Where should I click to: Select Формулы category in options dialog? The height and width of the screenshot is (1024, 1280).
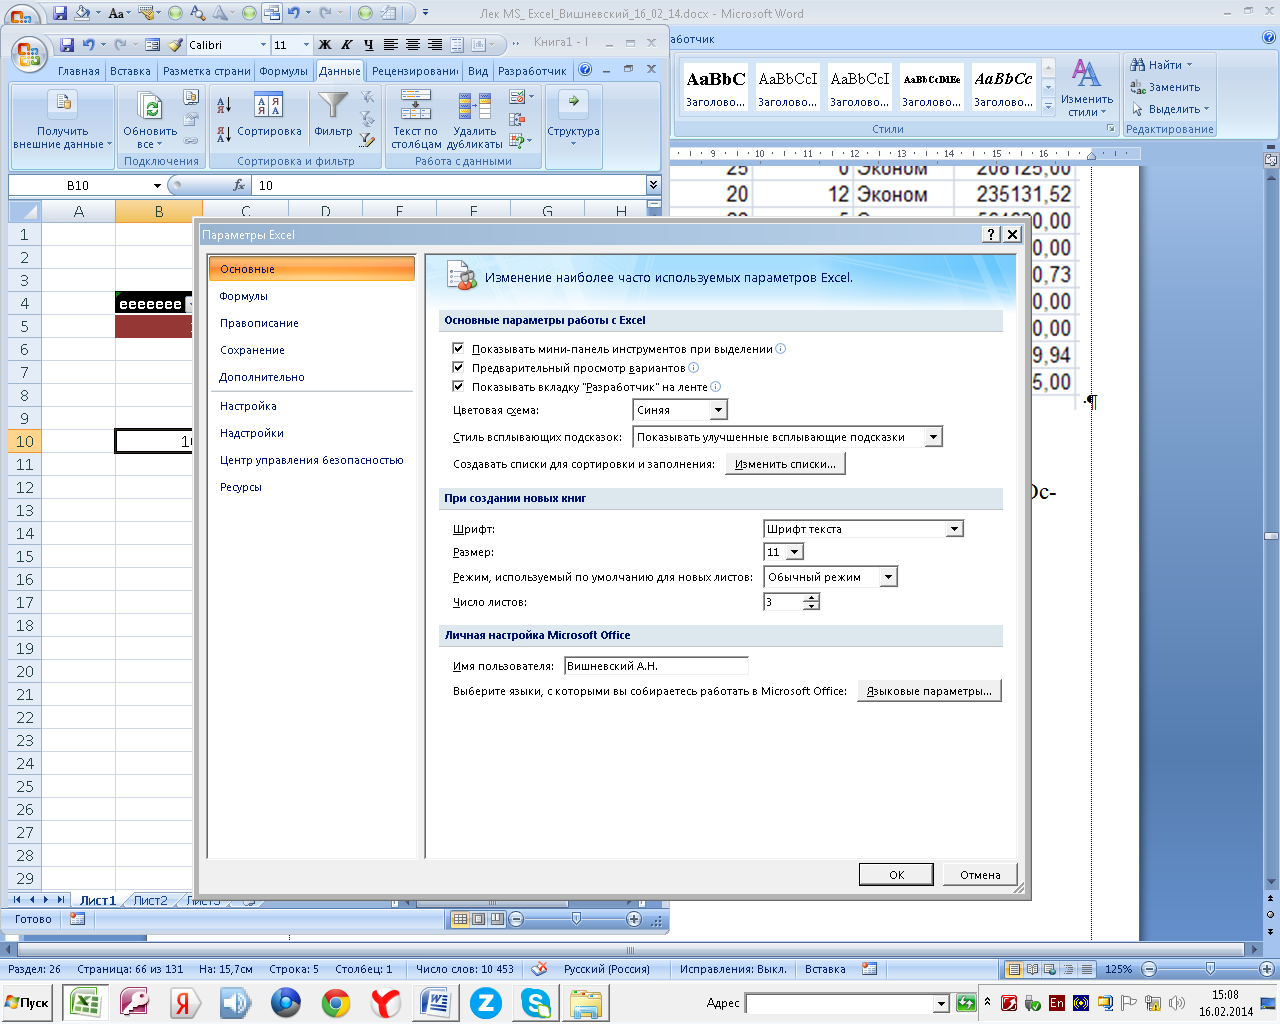(x=244, y=296)
